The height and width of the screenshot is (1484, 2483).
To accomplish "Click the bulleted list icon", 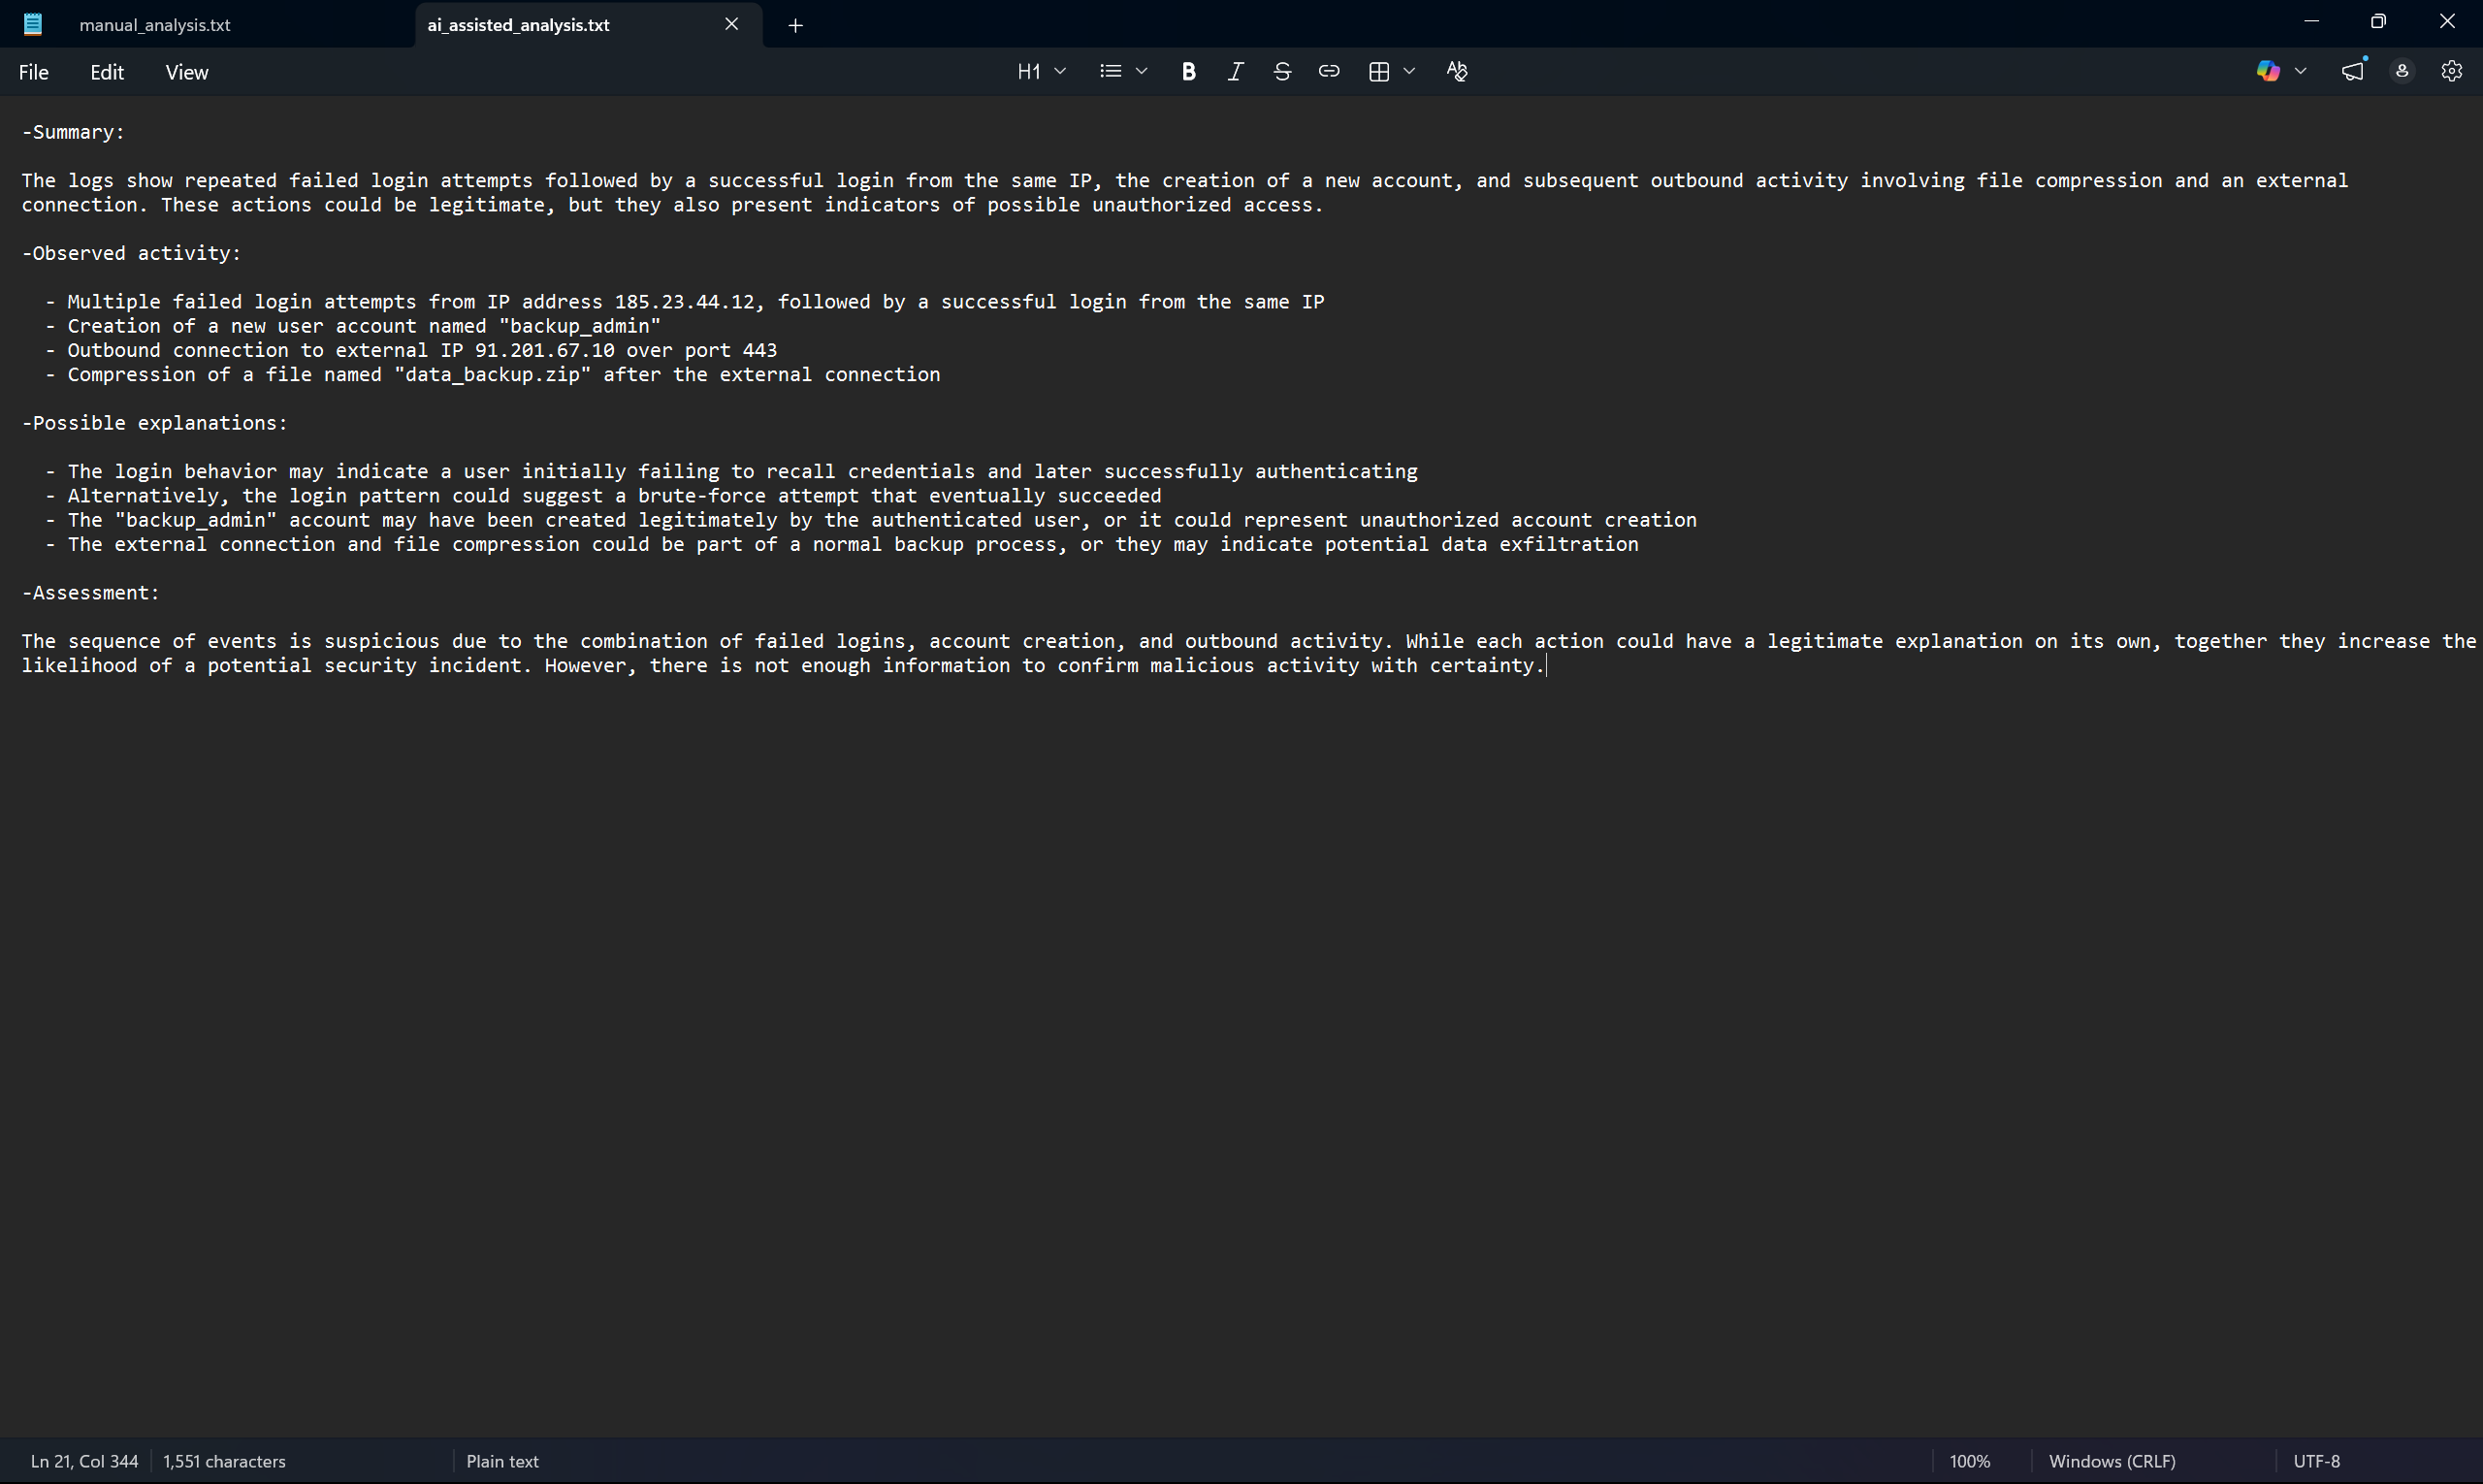I will tap(1110, 71).
